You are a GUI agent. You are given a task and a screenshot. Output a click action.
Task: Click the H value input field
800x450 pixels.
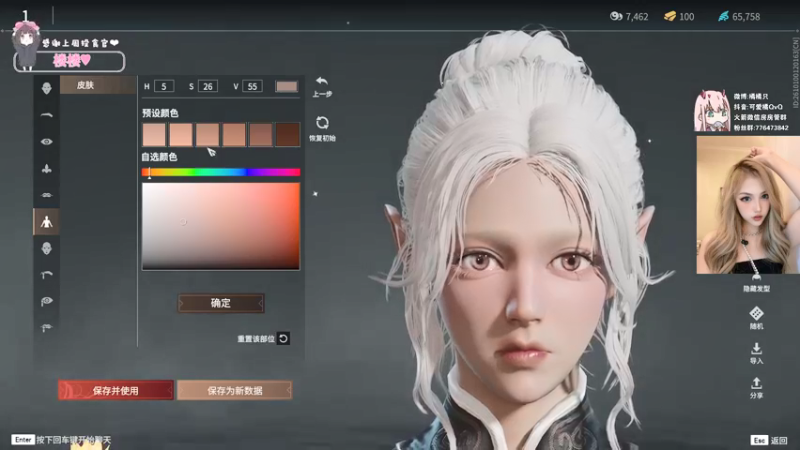click(164, 86)
